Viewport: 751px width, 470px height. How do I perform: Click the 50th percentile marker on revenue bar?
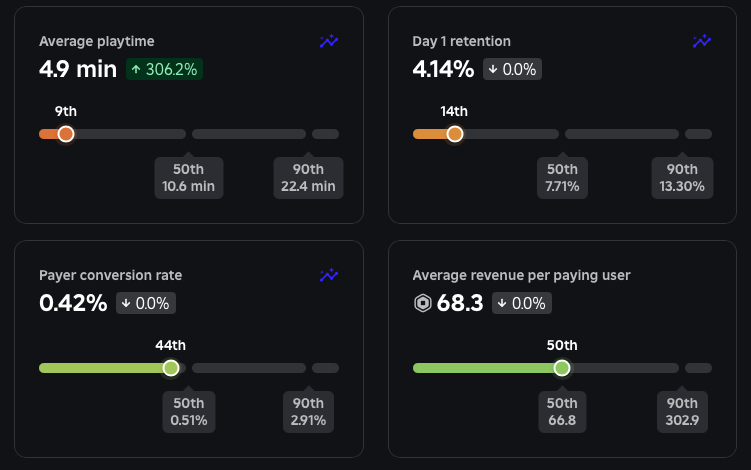(562, 368)
